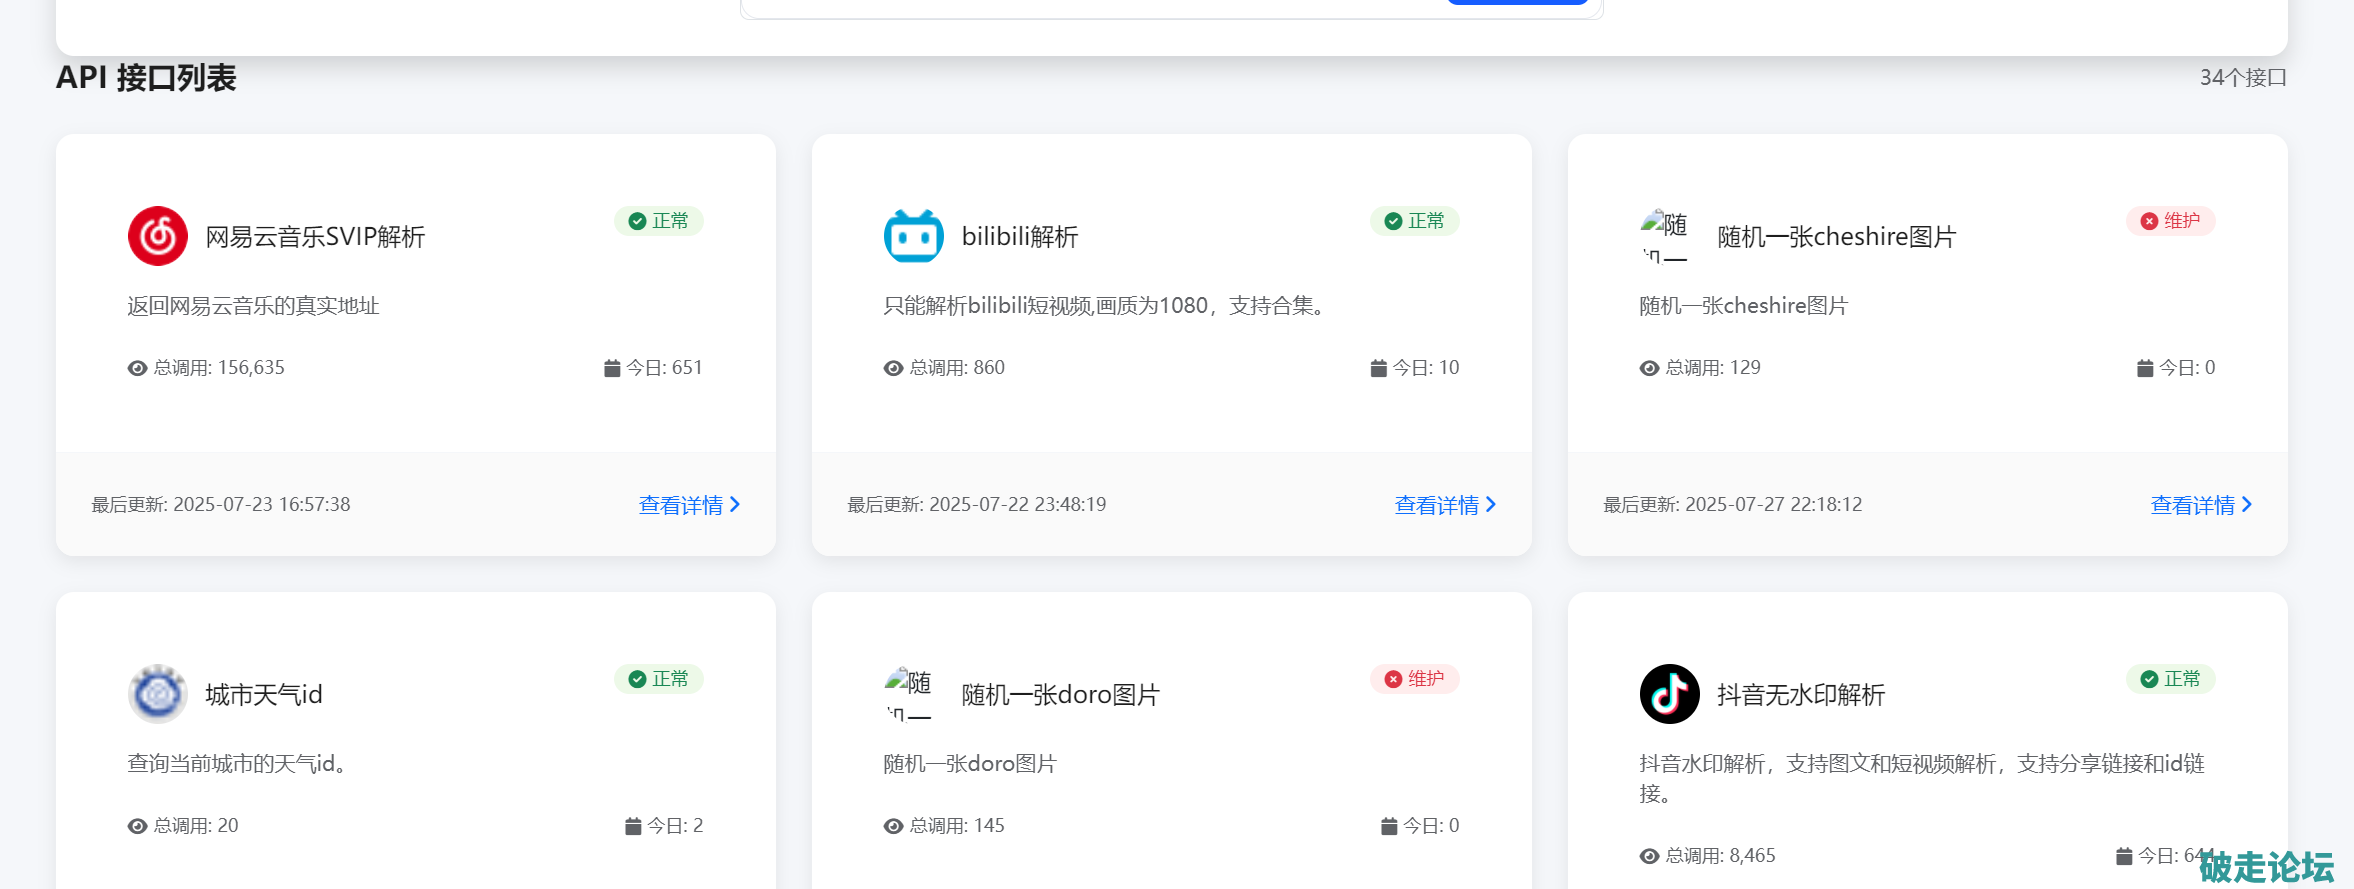Open 查看详情 for 随机一张cheshire图片
This screenshot has width=2354, height=889.
pos(2201,505)
